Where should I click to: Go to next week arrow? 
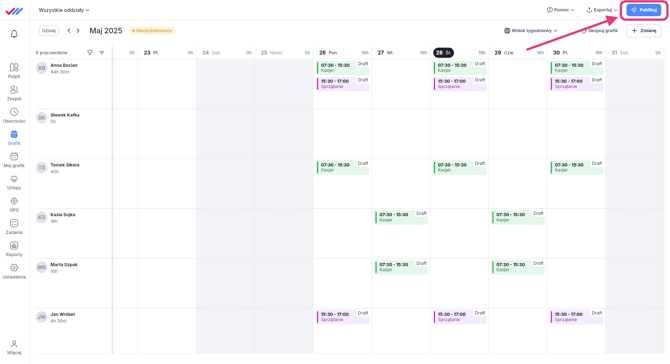(78, 31)
